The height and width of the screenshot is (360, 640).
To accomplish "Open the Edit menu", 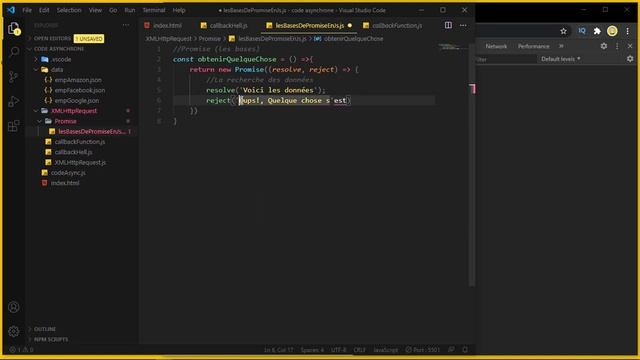I will [44, 10].
